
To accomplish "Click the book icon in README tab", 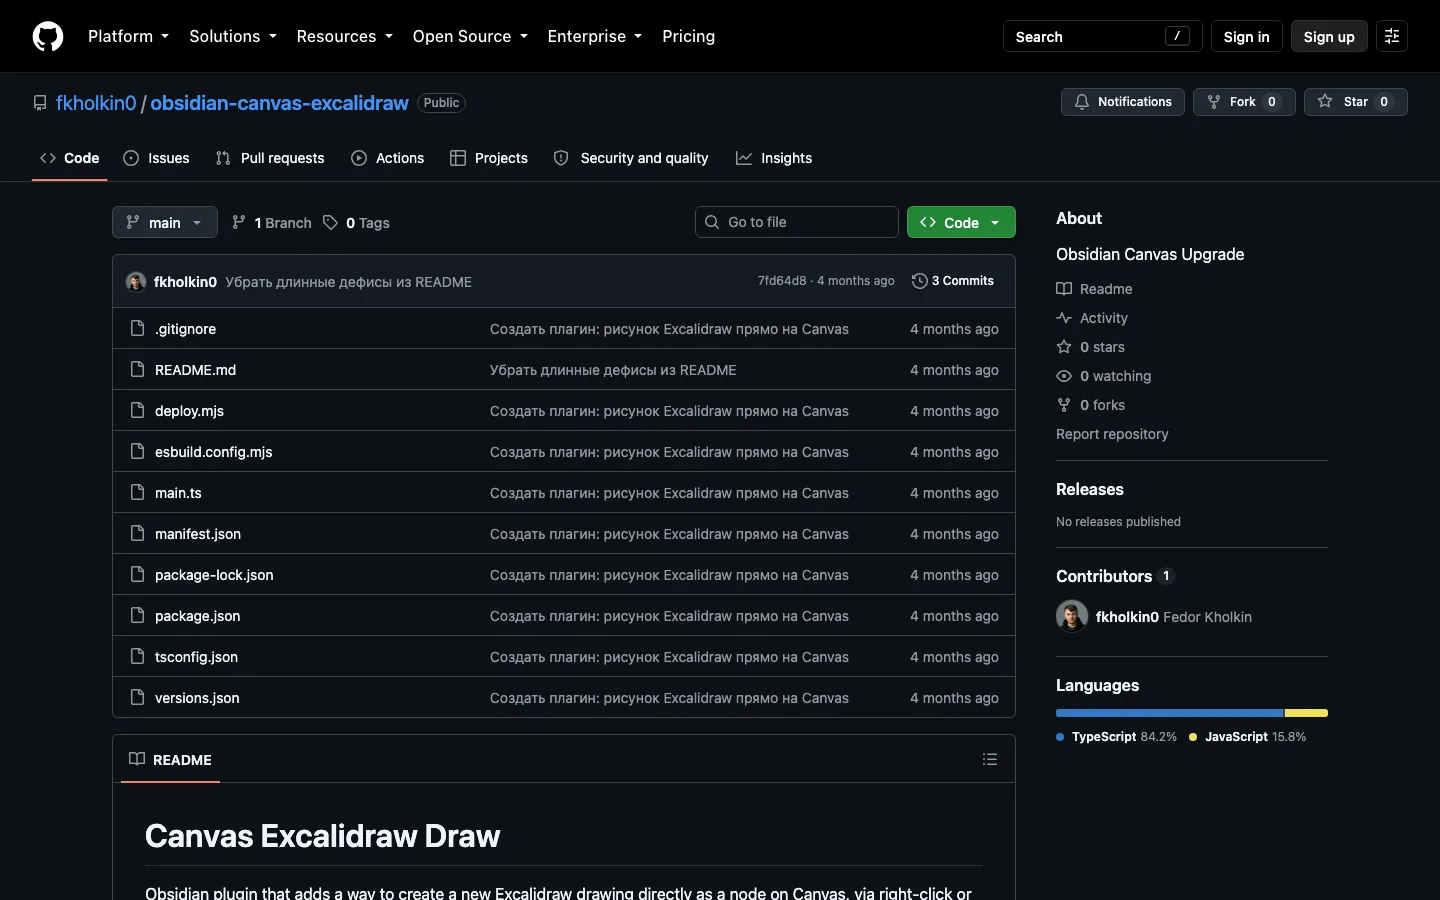I will pos(137,759).
